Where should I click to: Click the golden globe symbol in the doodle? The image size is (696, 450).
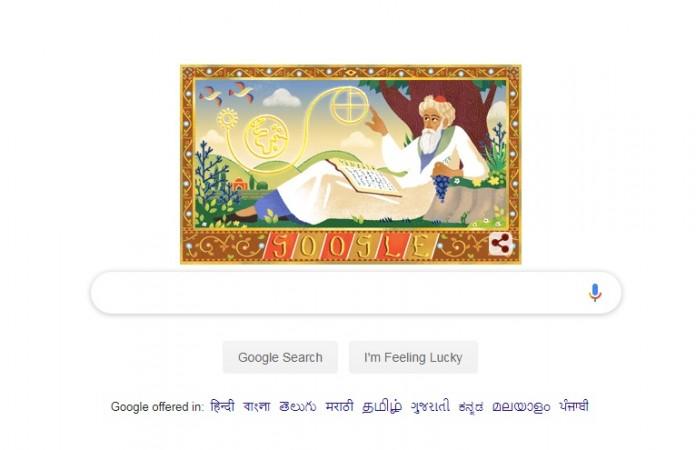click(x=267, y=136)
